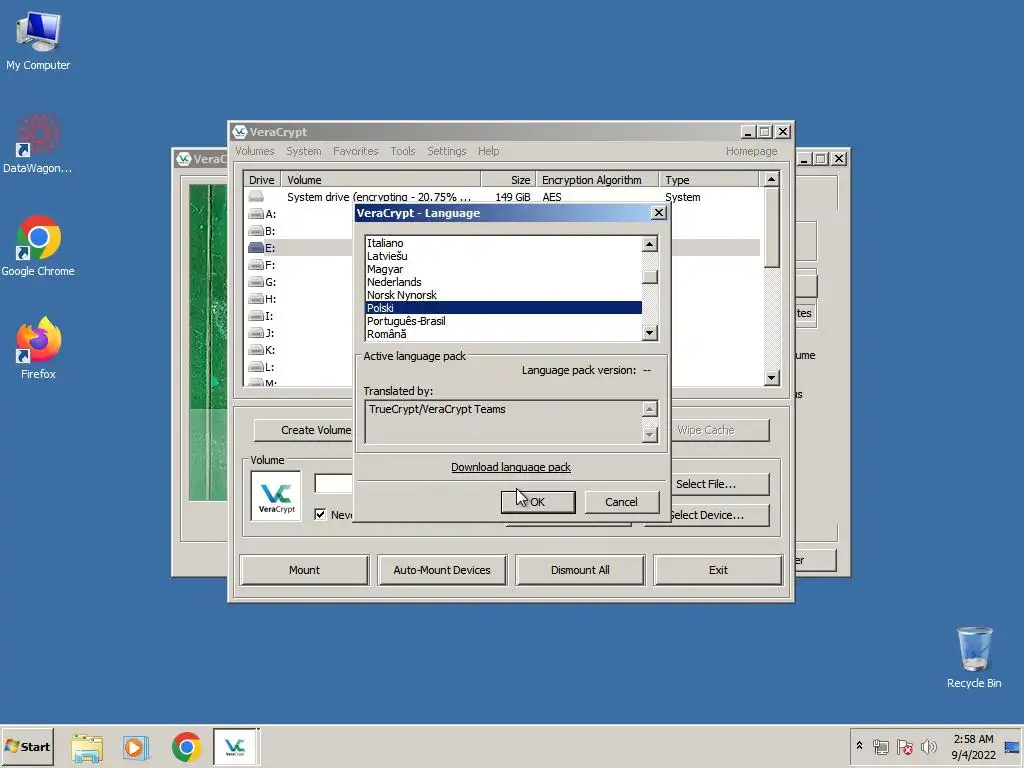This screenshot has height=768, width=1024.
Task: Click language list scroll down arrow
Action: (649, 332)
